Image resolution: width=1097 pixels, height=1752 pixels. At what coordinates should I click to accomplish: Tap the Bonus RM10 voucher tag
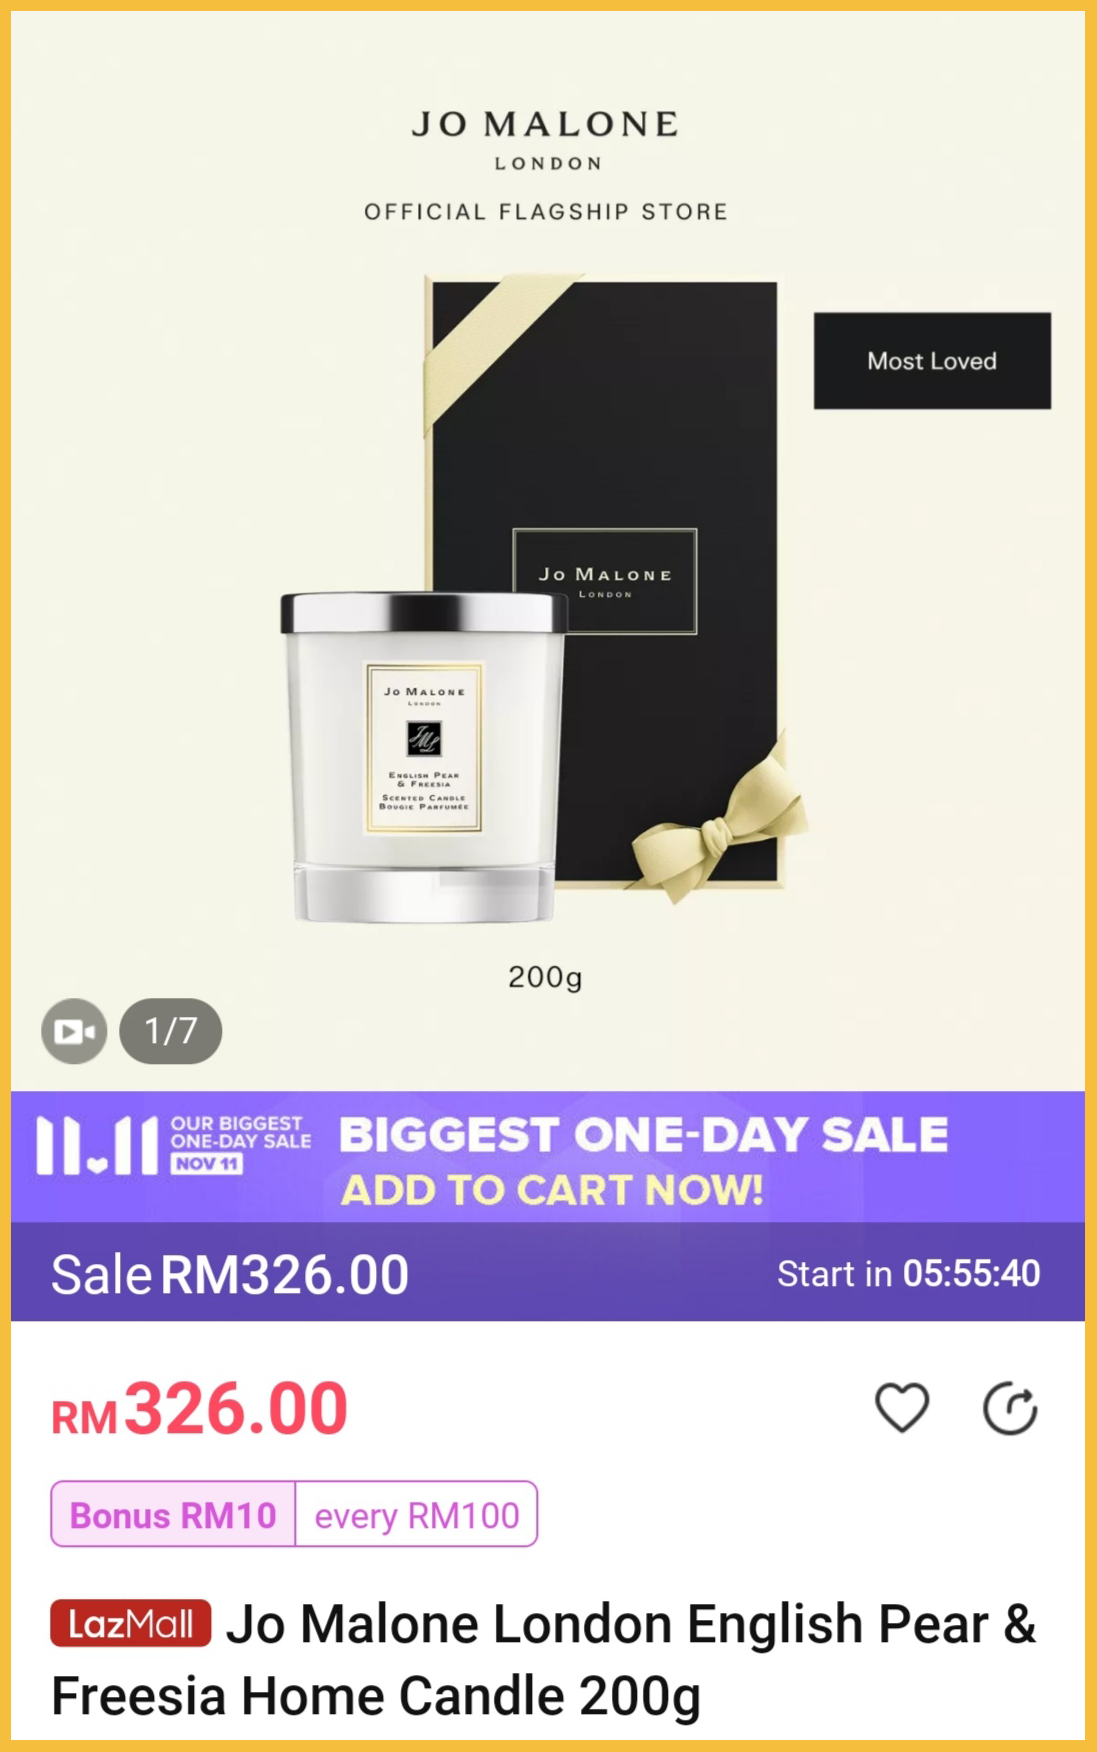[x=173, y=1515]
